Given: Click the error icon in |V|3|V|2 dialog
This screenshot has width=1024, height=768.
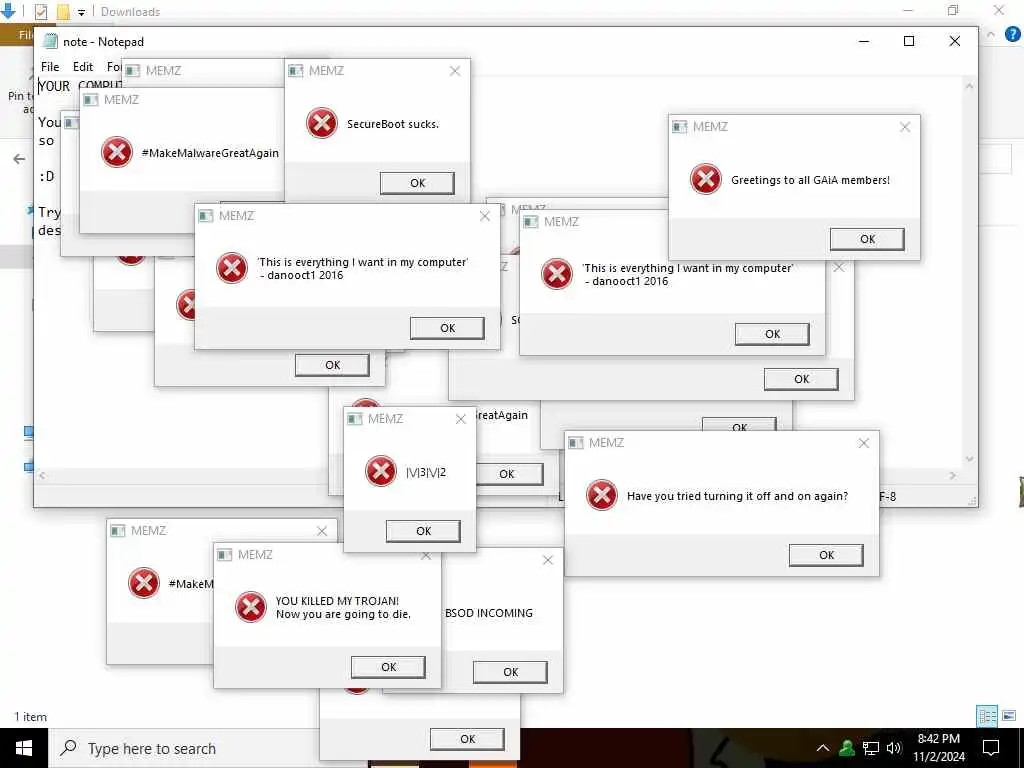Looking at the screenshot, I should coord(381,471).
